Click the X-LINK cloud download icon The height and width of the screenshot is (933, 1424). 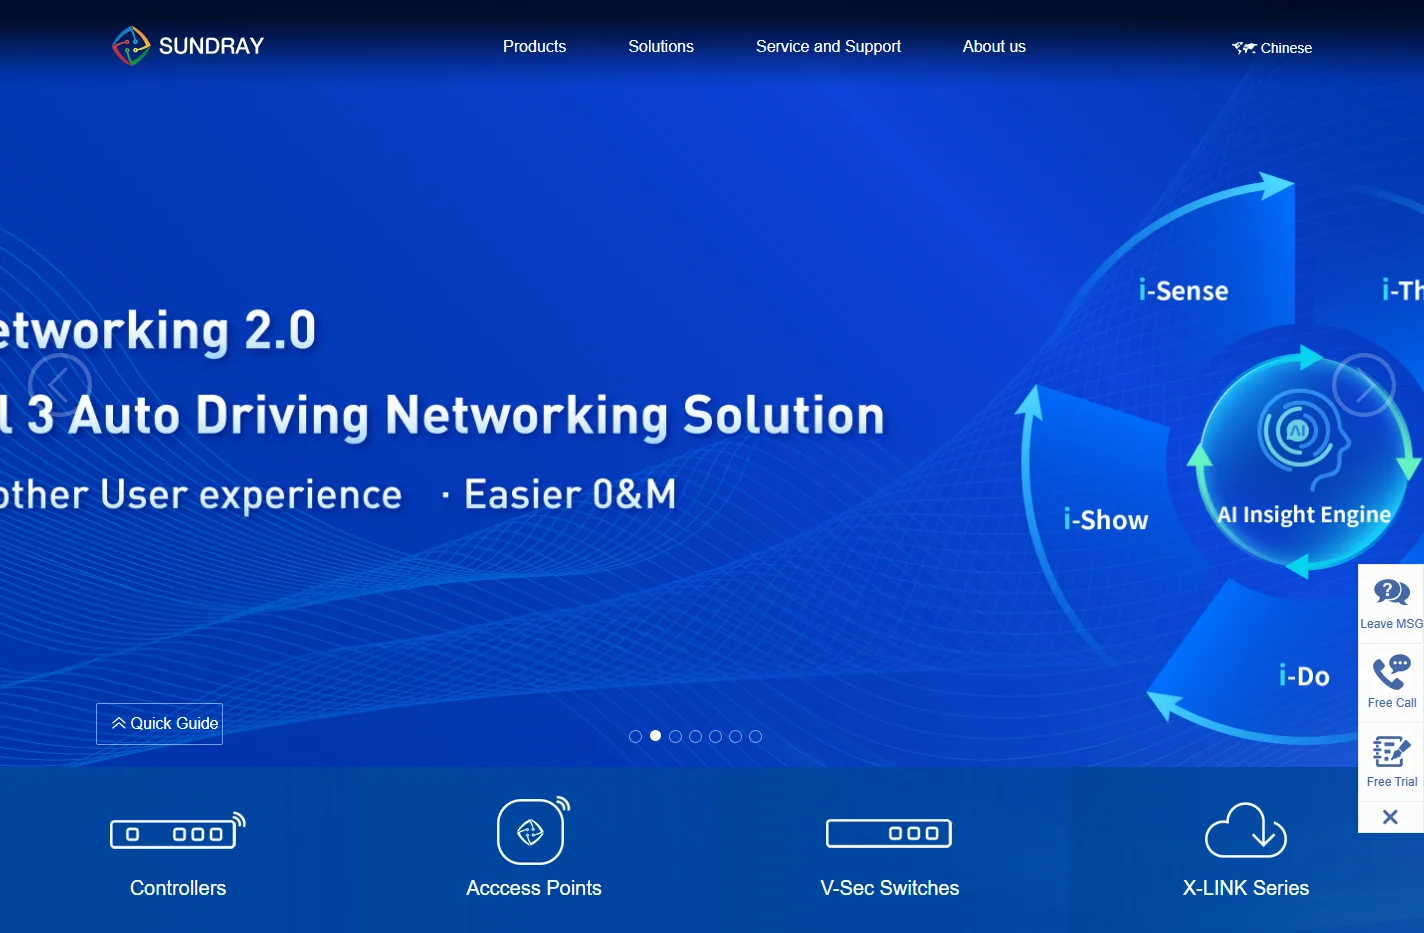[1246, 830]
